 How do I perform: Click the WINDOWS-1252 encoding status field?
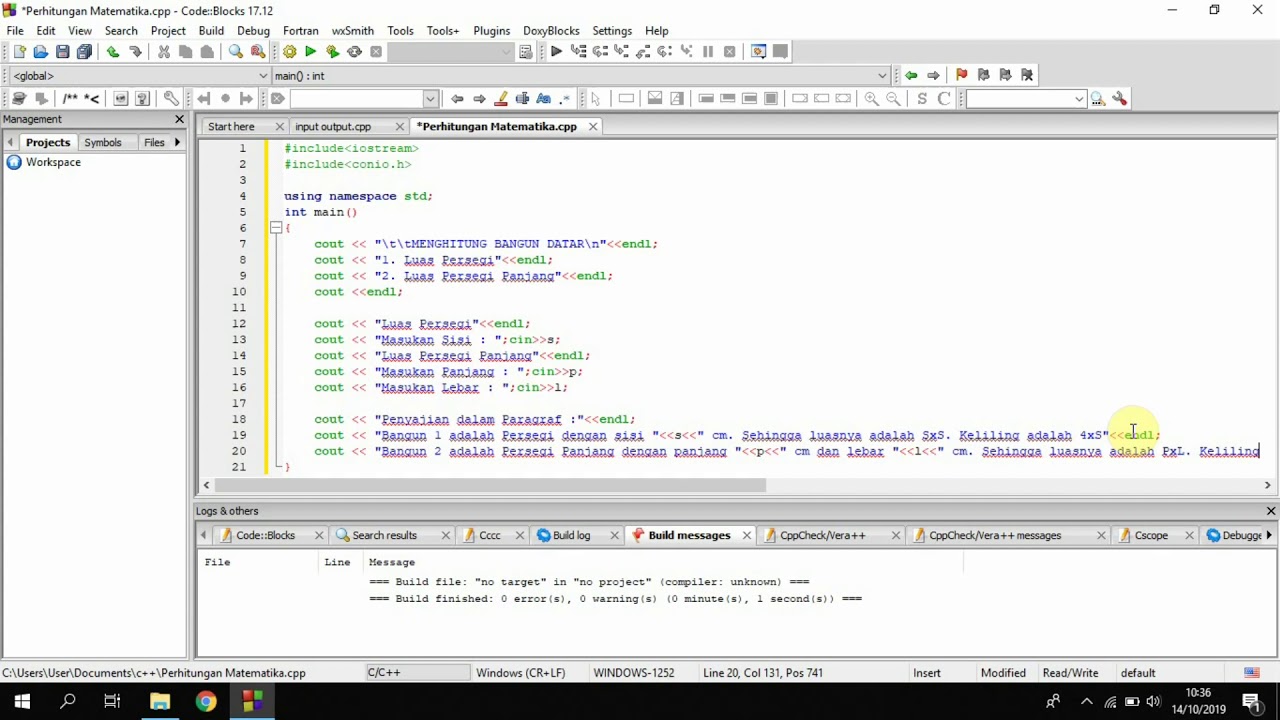634,673
